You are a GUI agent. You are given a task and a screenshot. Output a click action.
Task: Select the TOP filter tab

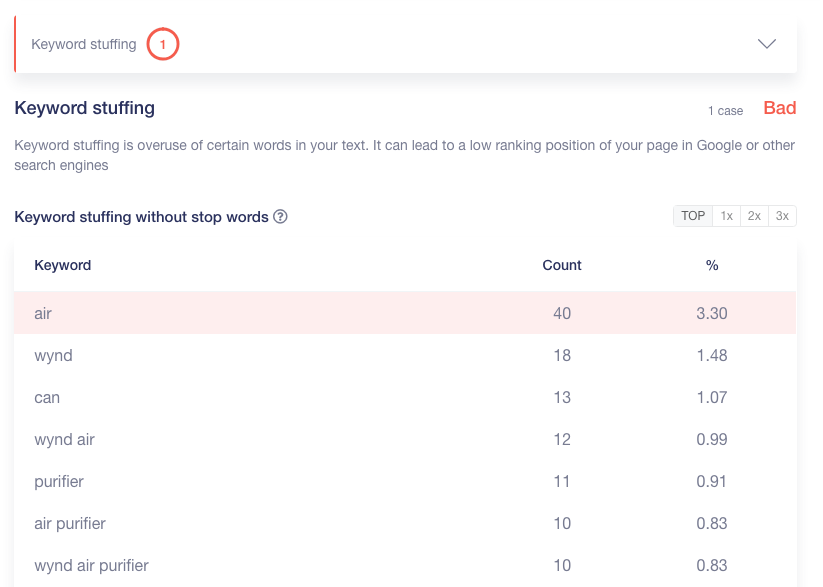point(693,216)
